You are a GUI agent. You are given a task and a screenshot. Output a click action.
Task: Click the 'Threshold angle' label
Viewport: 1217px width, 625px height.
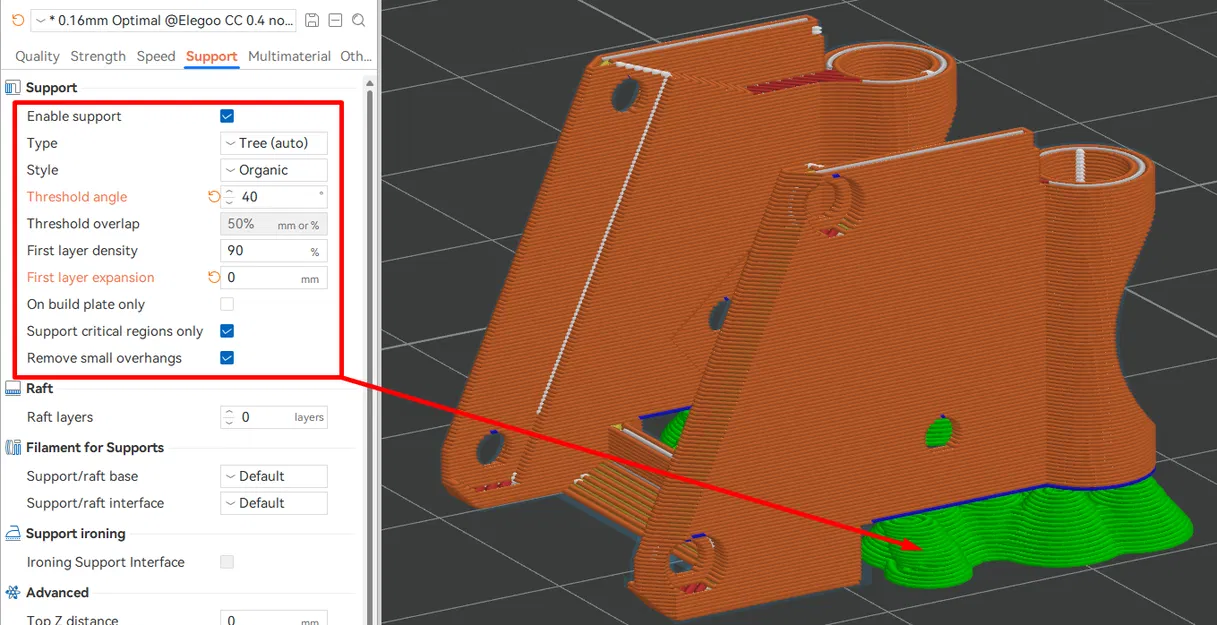click(x=77, y=197)
